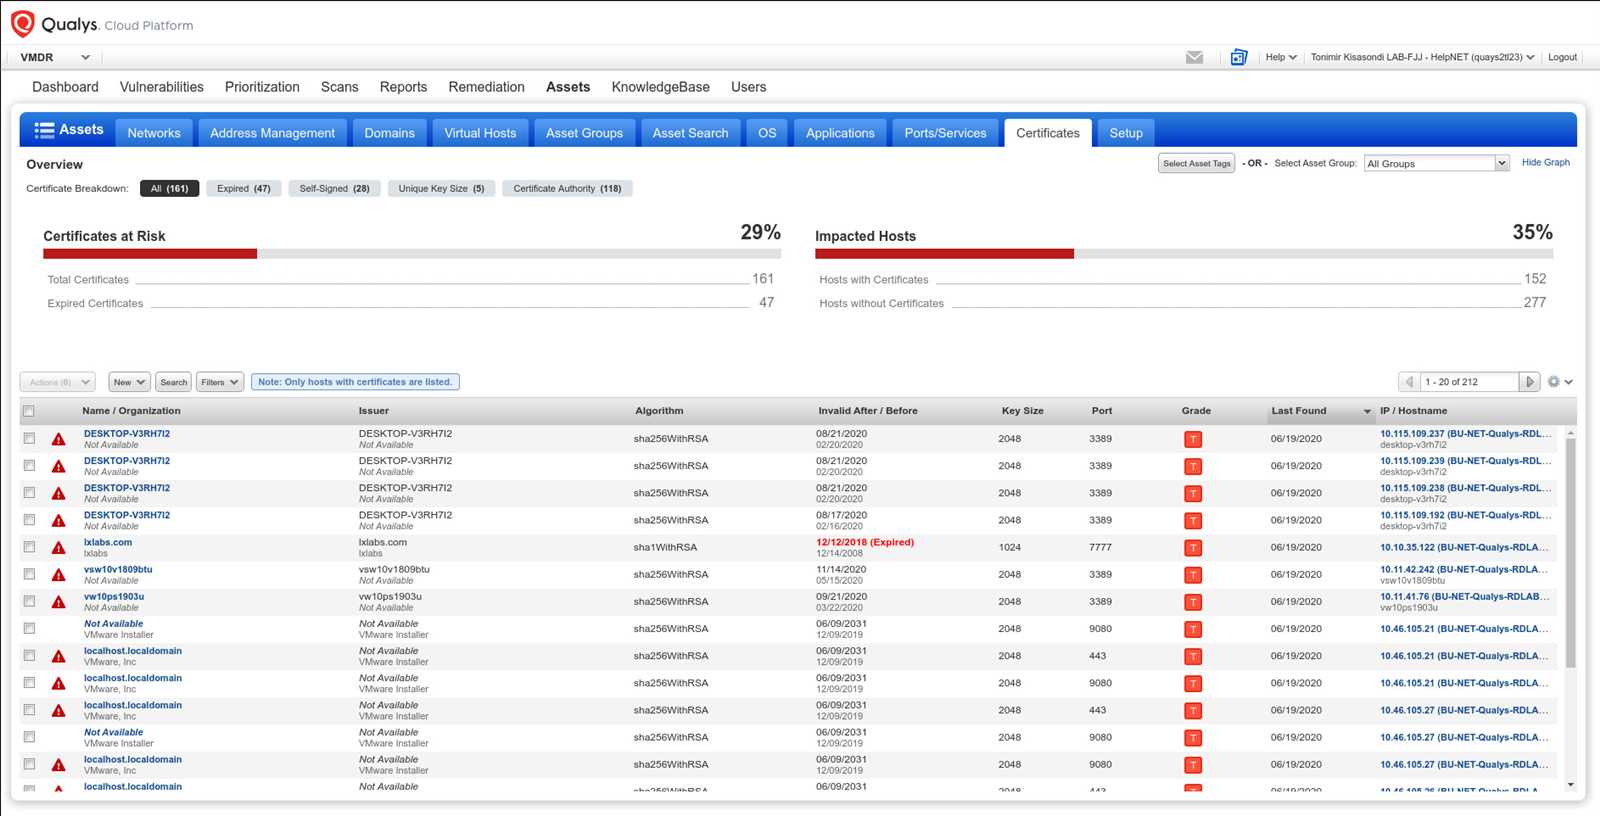The height and width of the screenshot is (816, 1600).
Task: Open the New dropdown button
Action: pyautogui.click(x=129, y=382)
